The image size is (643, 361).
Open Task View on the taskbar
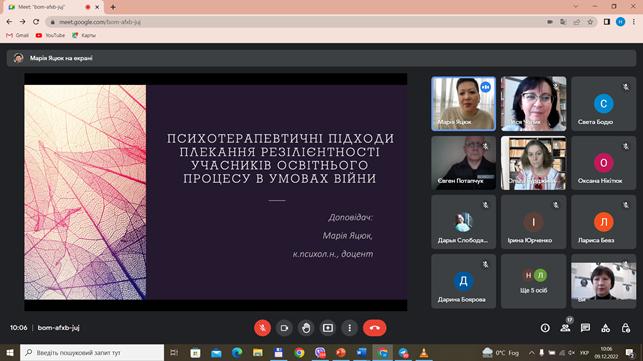(x=174, y=352)
